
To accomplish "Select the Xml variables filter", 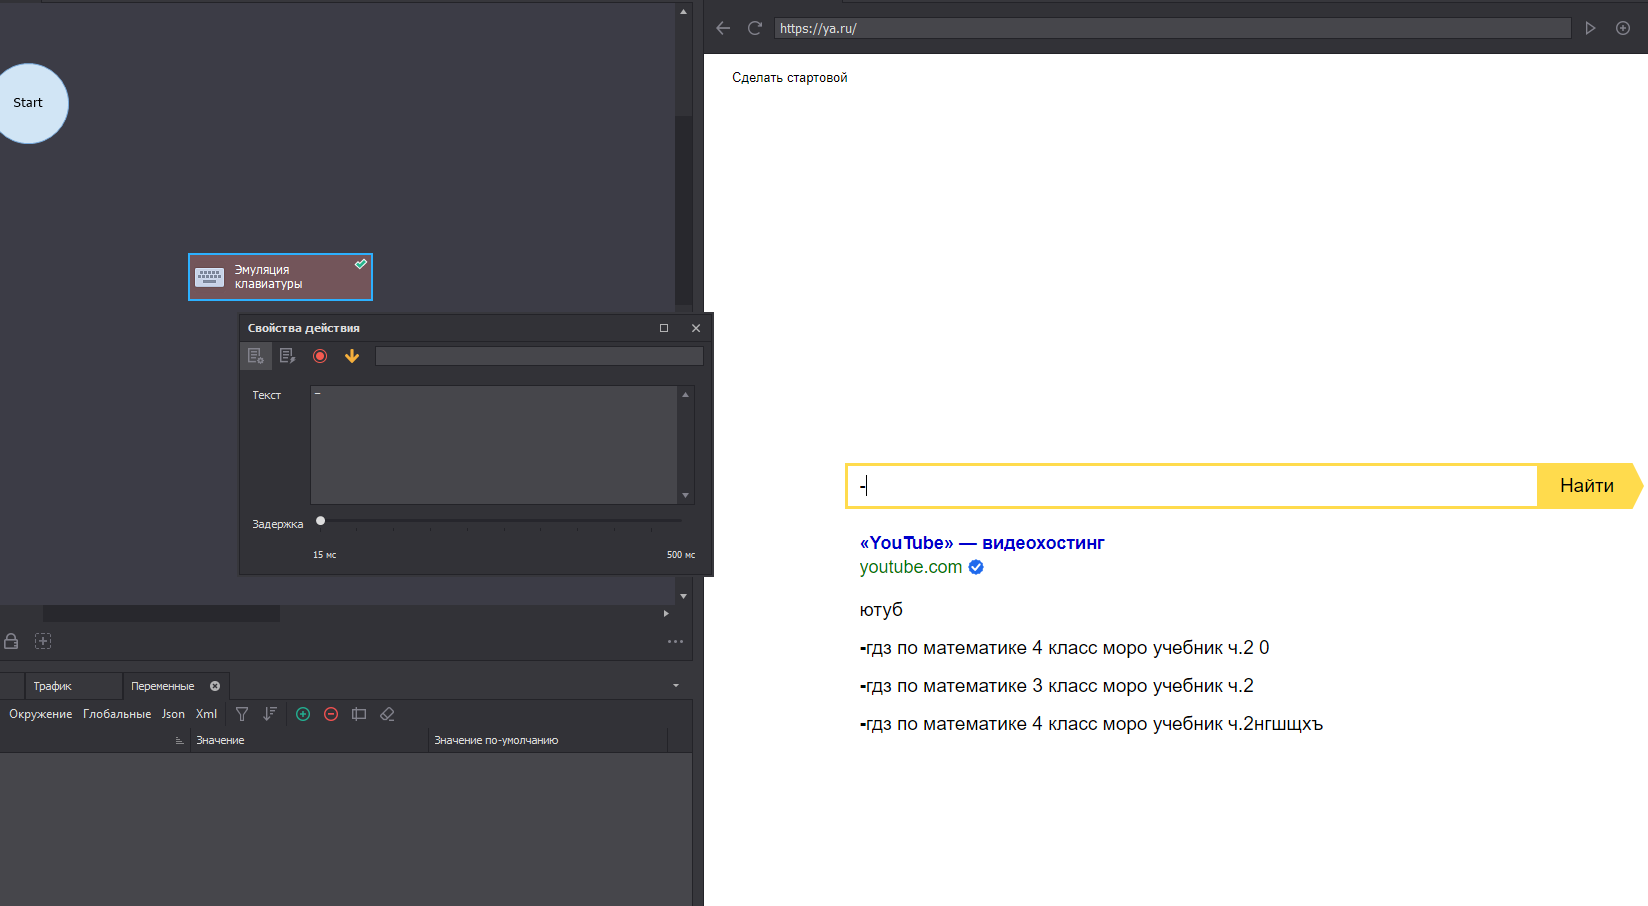I will pyautogui.click(x=206, y=714).
